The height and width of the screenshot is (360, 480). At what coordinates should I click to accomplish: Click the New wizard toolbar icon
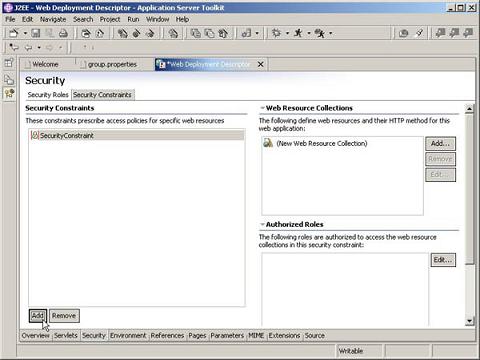pos(14,33)
